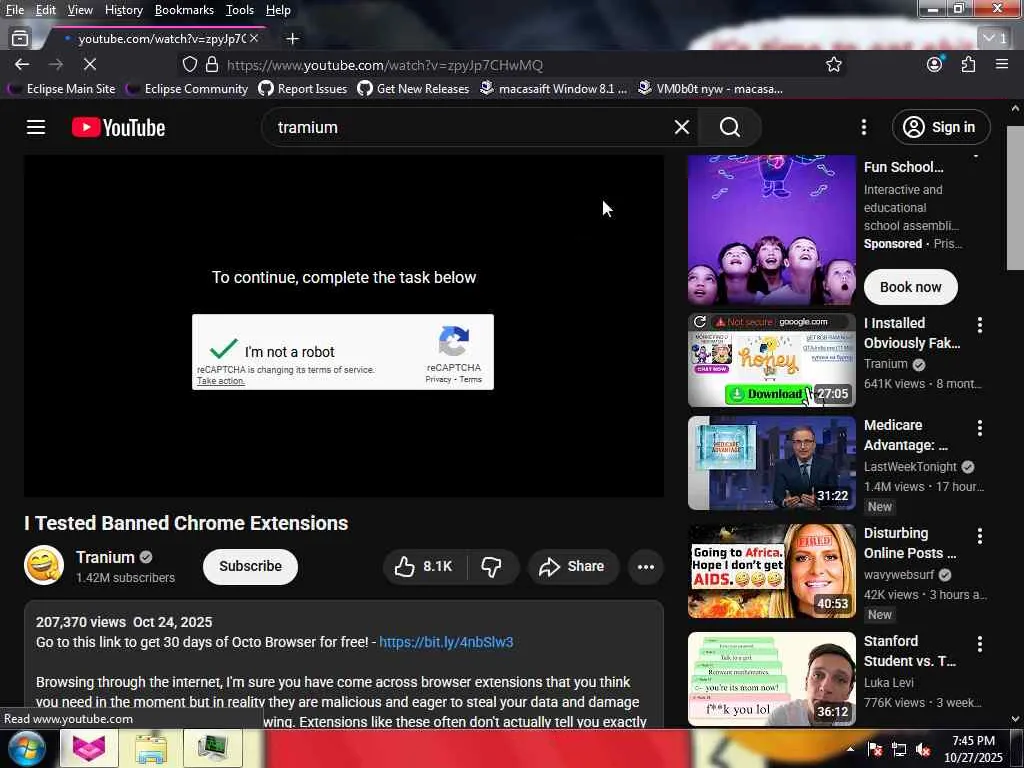
Task: Open the browser account icon
Action: [935, 64]
